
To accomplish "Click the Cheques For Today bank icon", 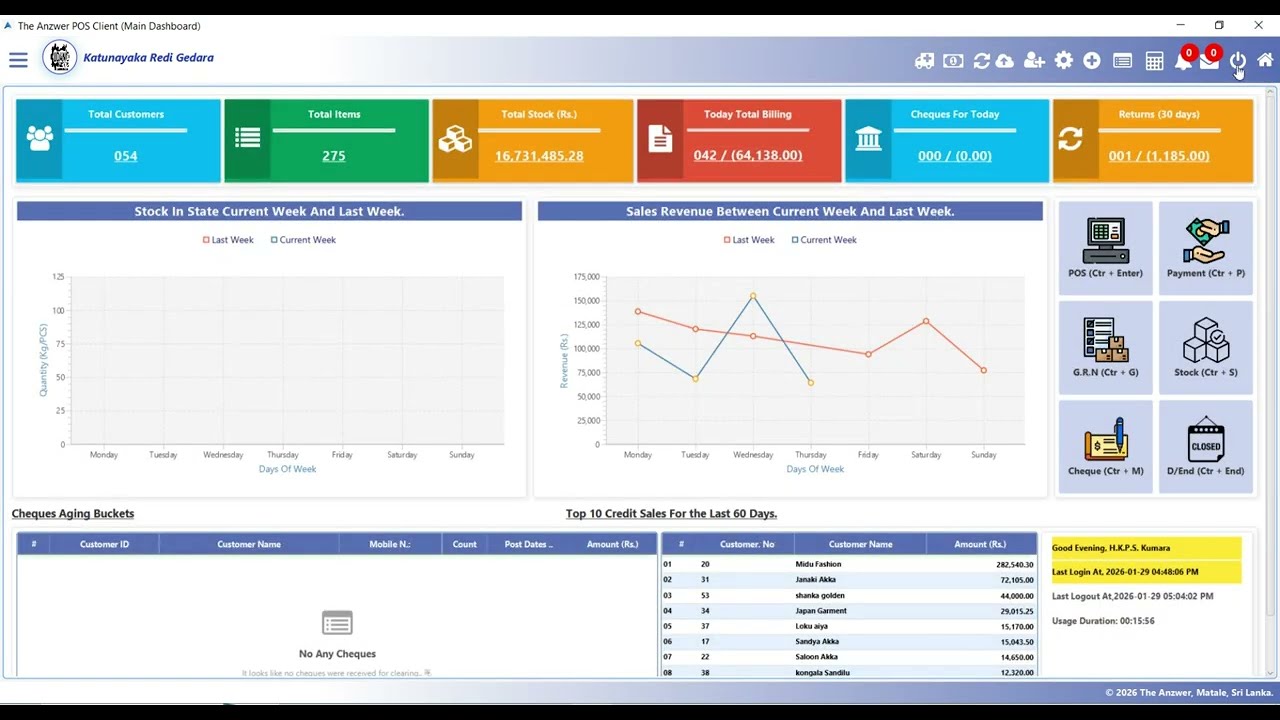I will 868,139.
